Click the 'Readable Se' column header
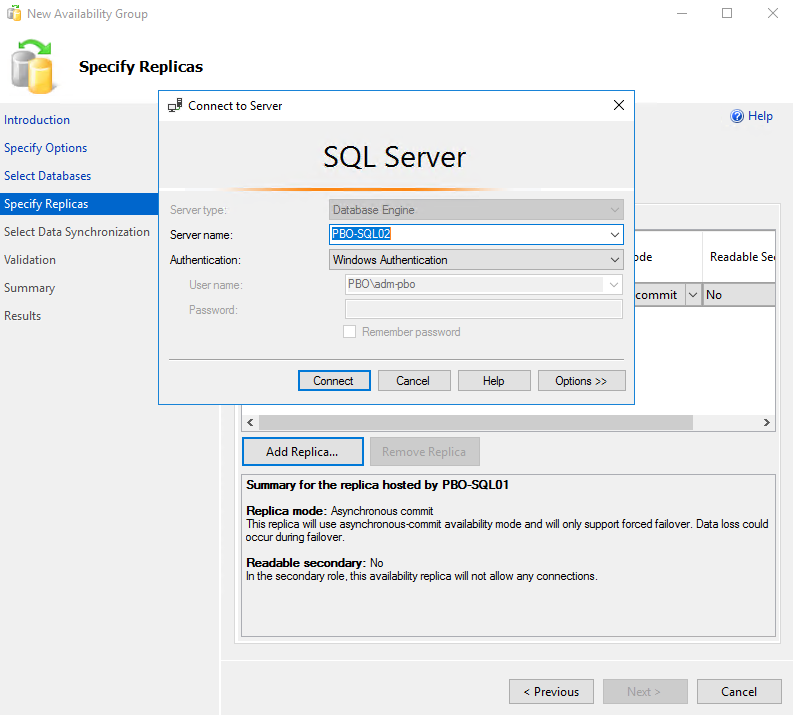This screenshot has height=715, width=793. (x=739, y=257)
